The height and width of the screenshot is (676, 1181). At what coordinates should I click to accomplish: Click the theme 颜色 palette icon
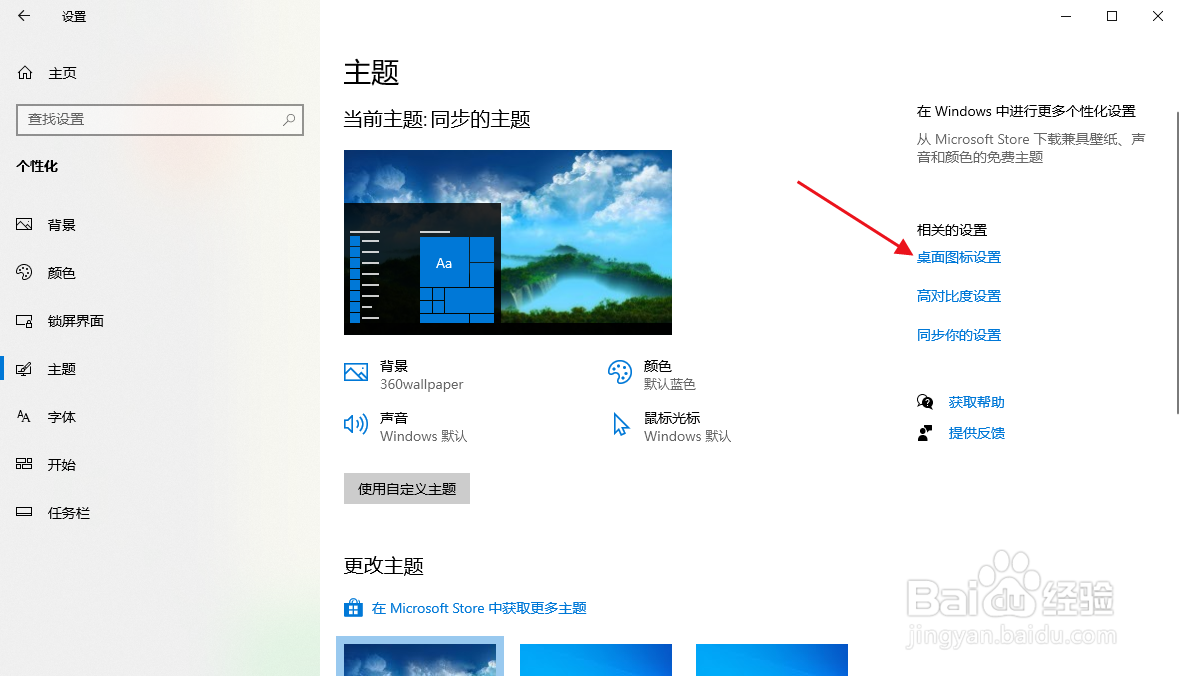tap(620, 372)
